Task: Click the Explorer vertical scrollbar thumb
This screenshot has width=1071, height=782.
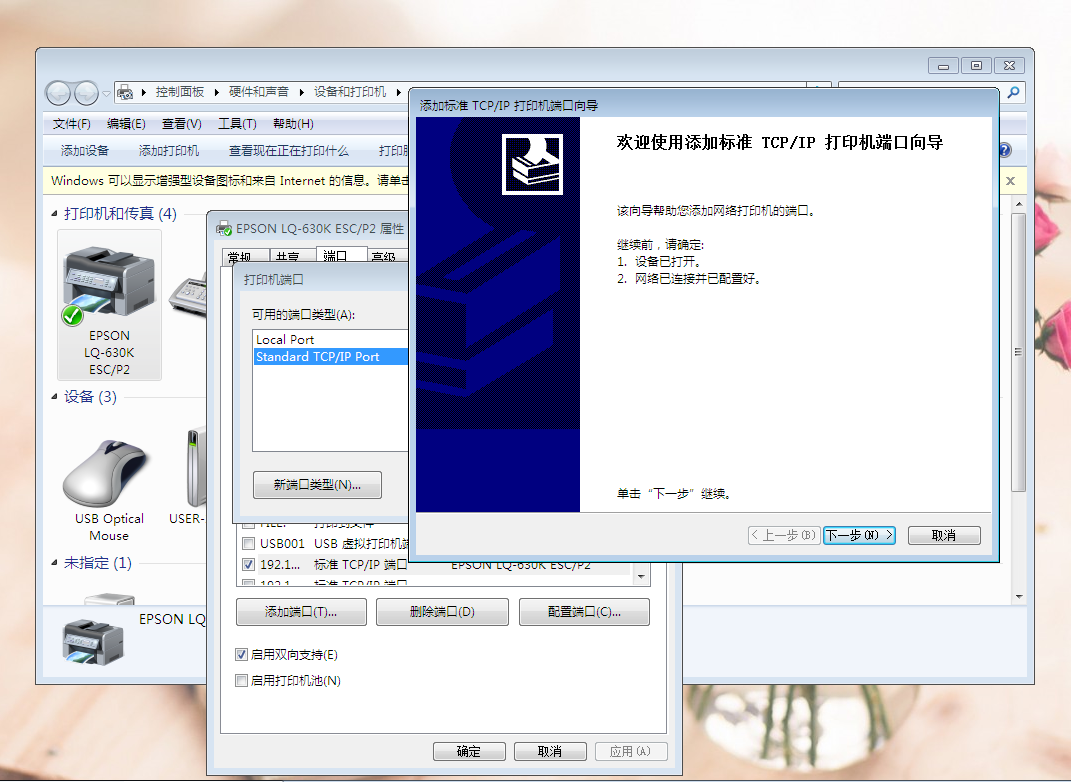Action: (x=1018, y=352)
